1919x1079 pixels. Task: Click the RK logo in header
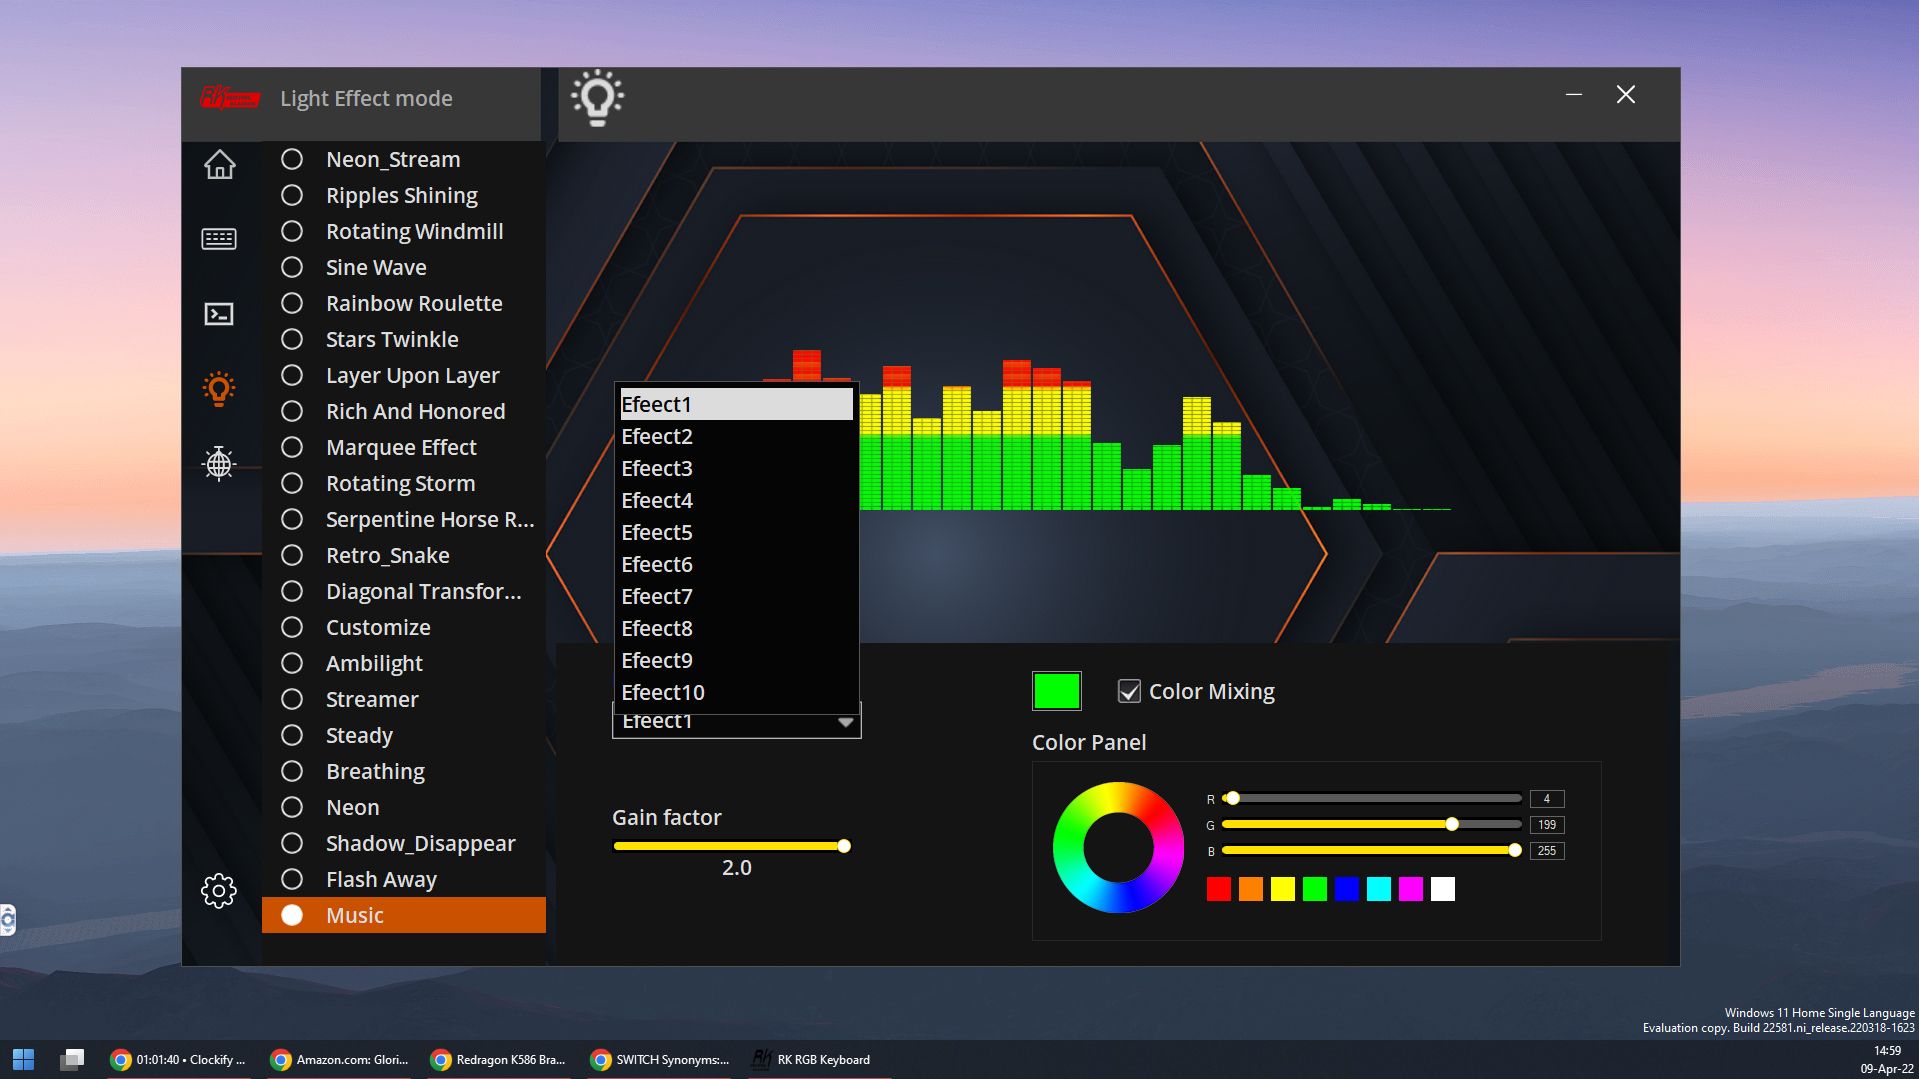pos(229,97)
